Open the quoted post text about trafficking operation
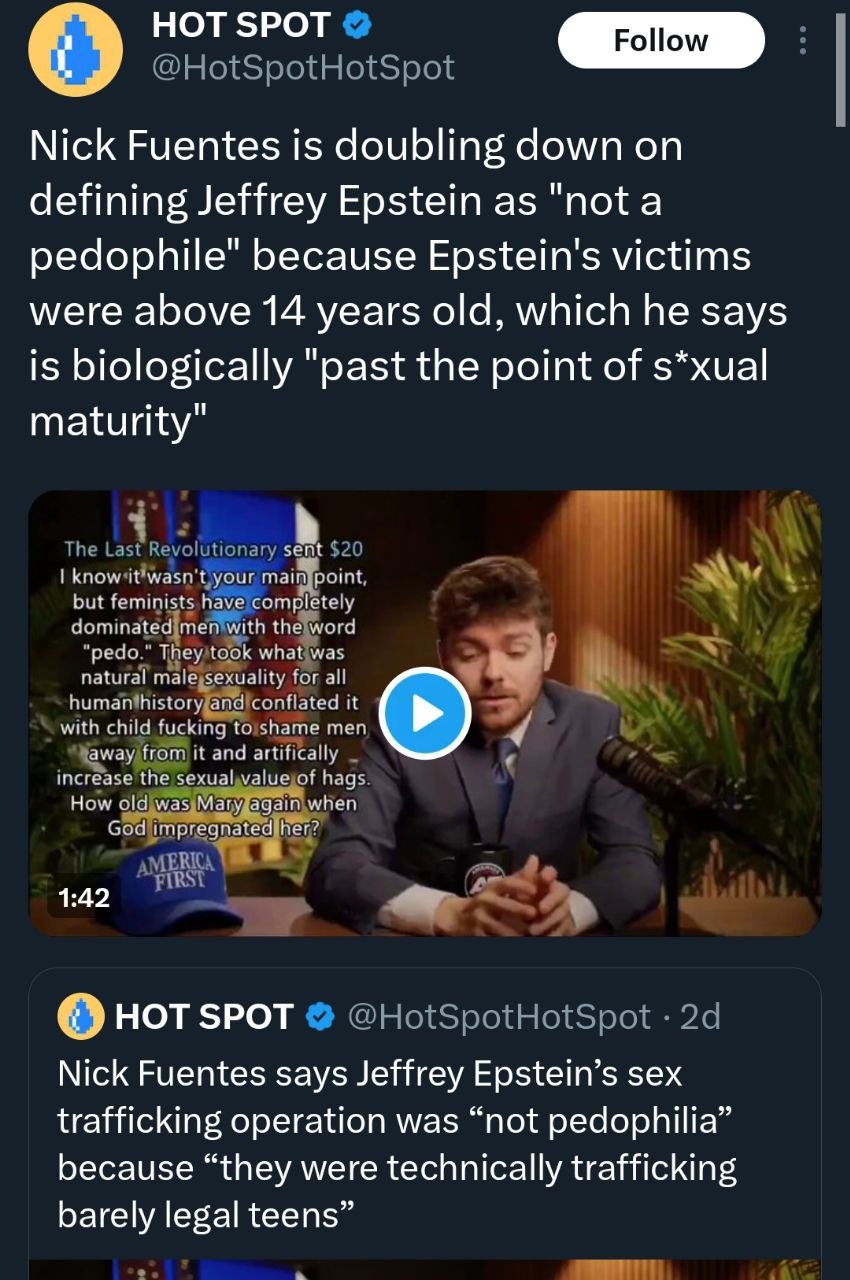 coord(397,1144)
